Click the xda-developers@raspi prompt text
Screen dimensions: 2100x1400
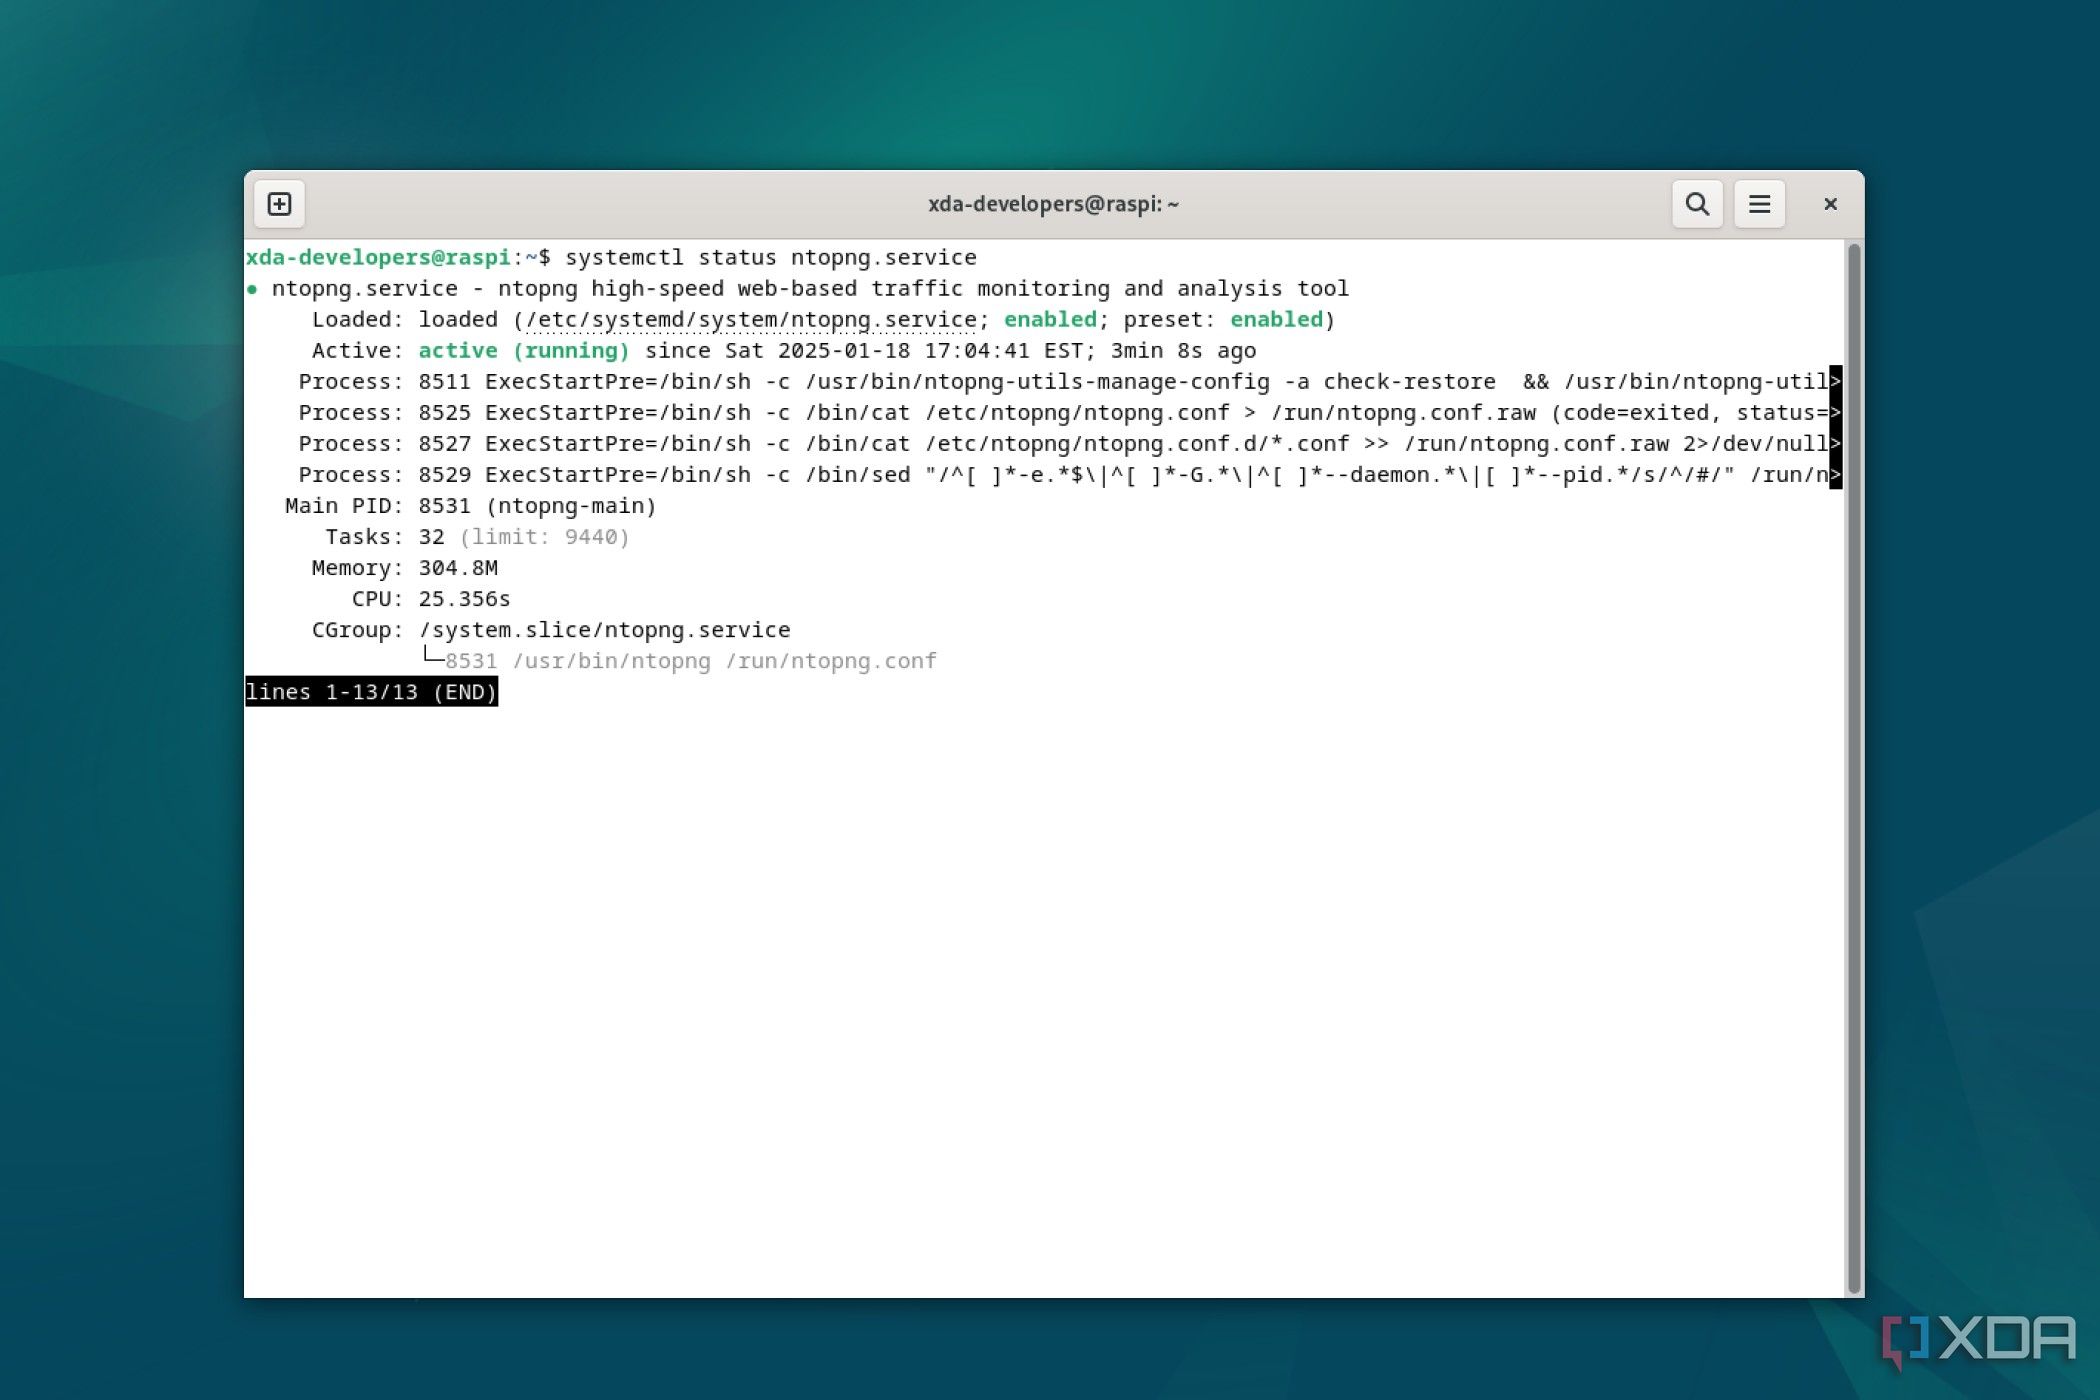pos(378,257)
